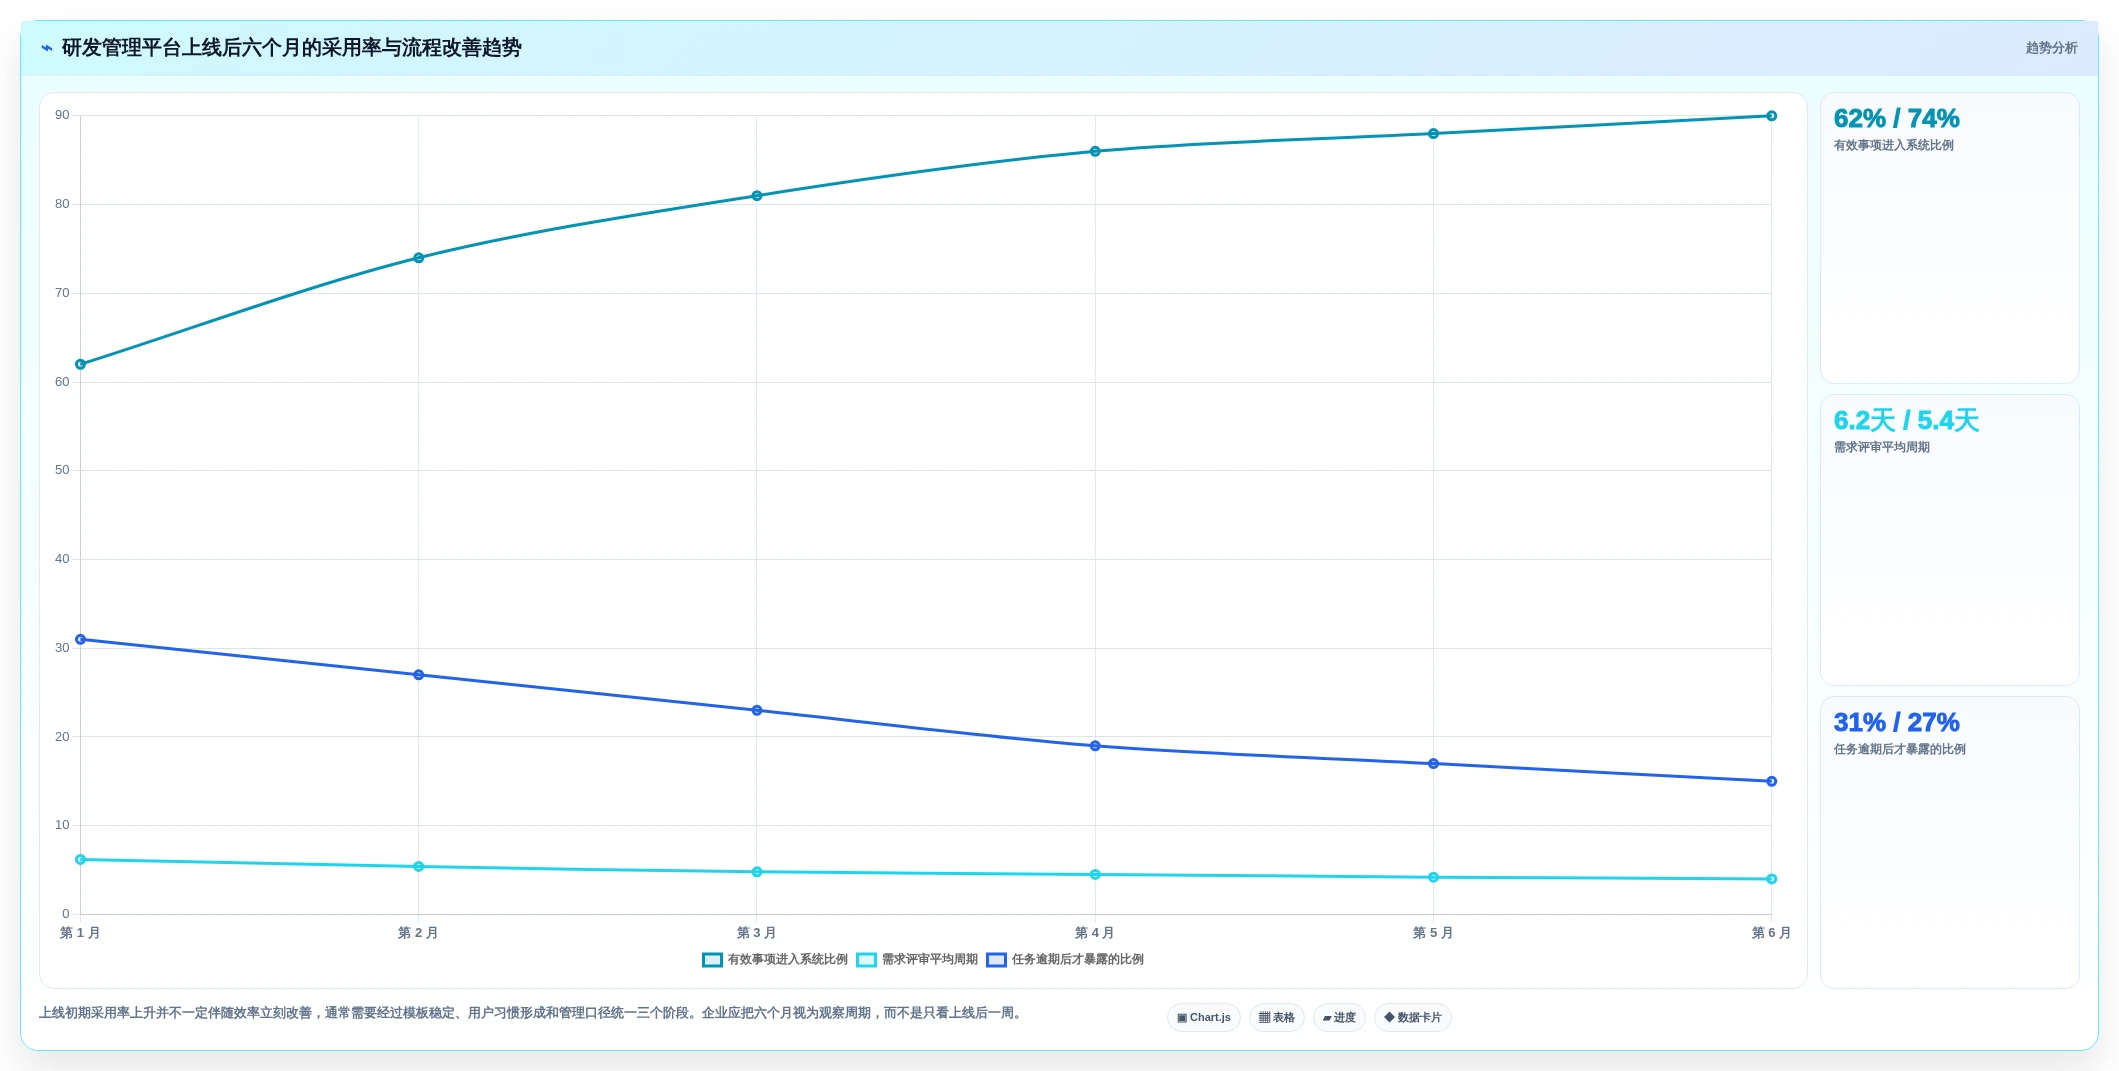Click the 第 4 月 axis label
Image resolution: width=2119 pixels, height=1071 pixels.
pos(1094,933)
